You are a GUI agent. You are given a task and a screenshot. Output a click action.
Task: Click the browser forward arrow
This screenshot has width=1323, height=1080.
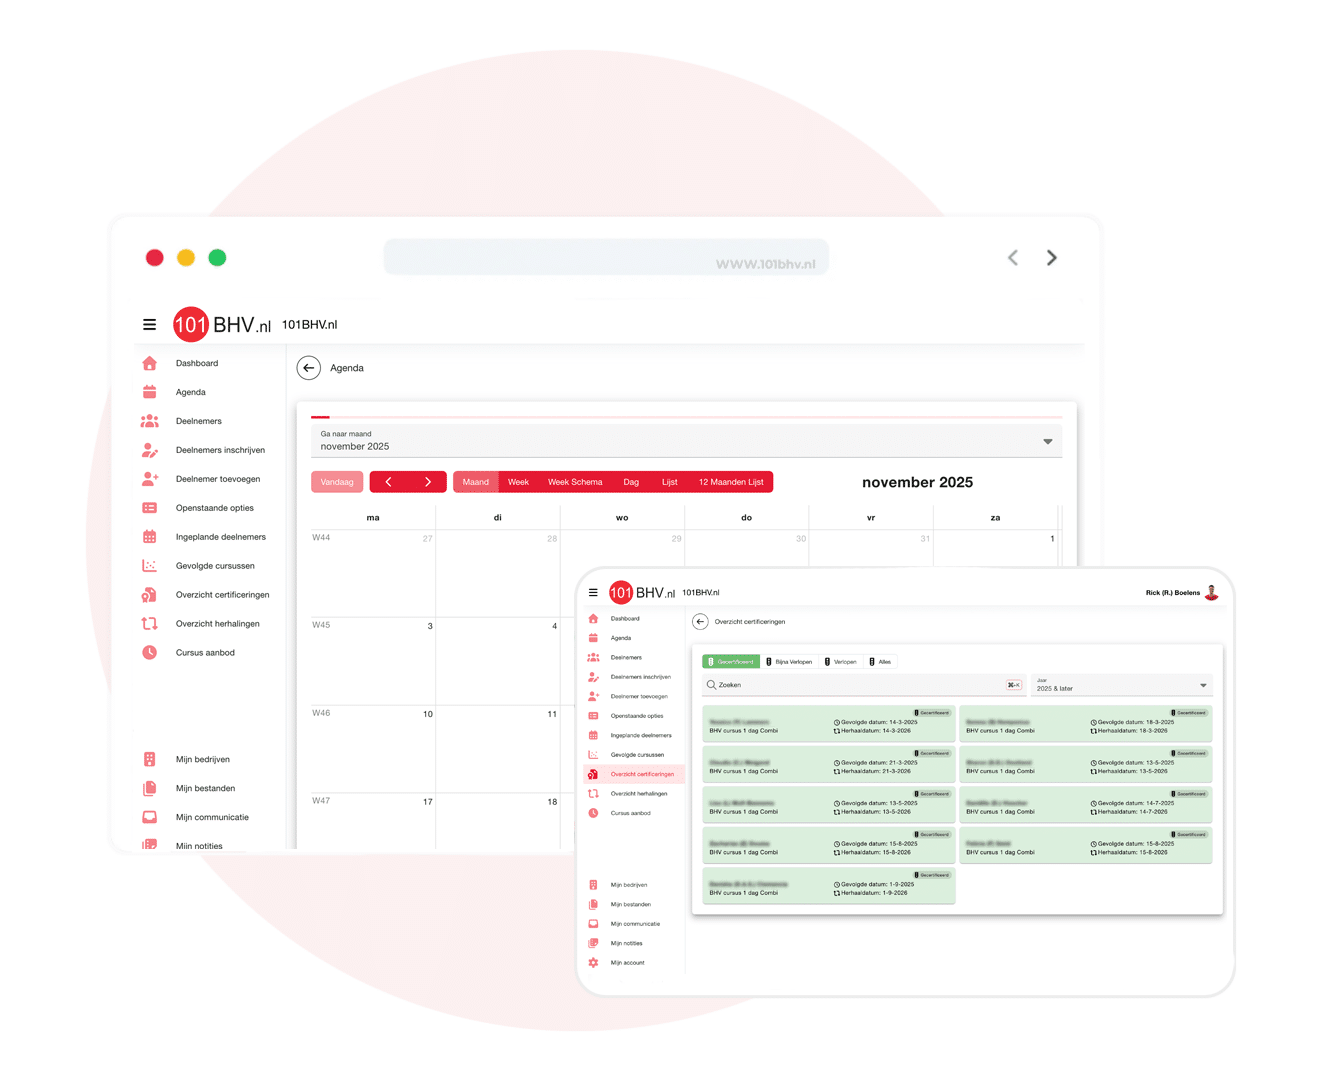point(1051,258)
